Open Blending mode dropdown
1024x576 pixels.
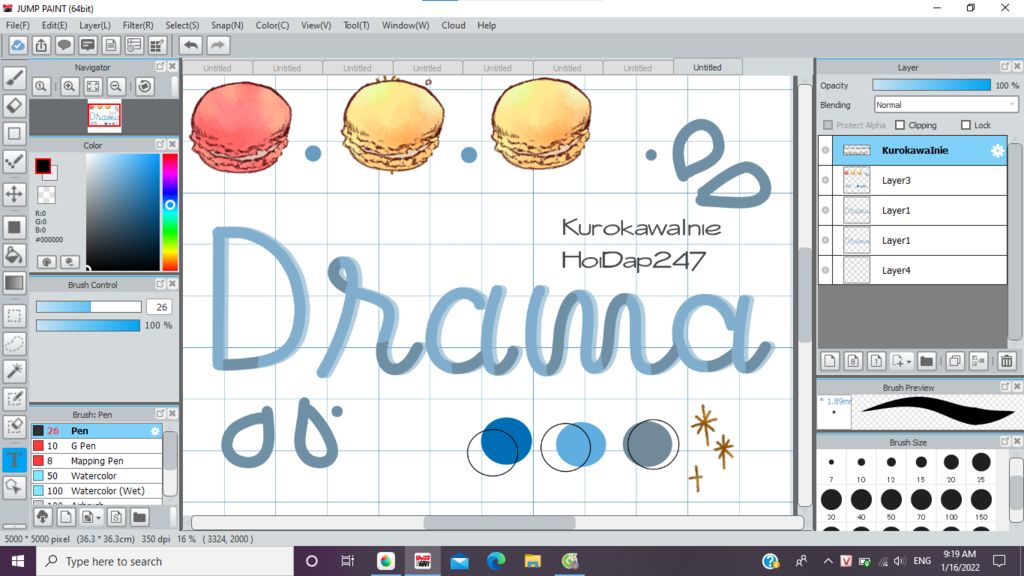946,104
